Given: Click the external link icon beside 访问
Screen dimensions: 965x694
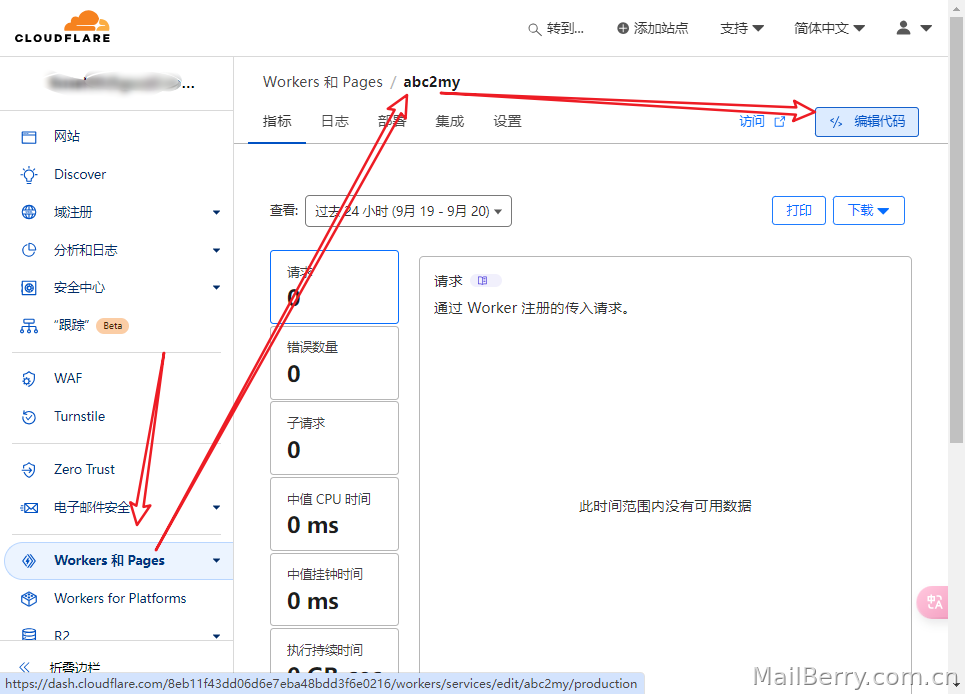Looking at the screenshot, I should click(780, 121).
